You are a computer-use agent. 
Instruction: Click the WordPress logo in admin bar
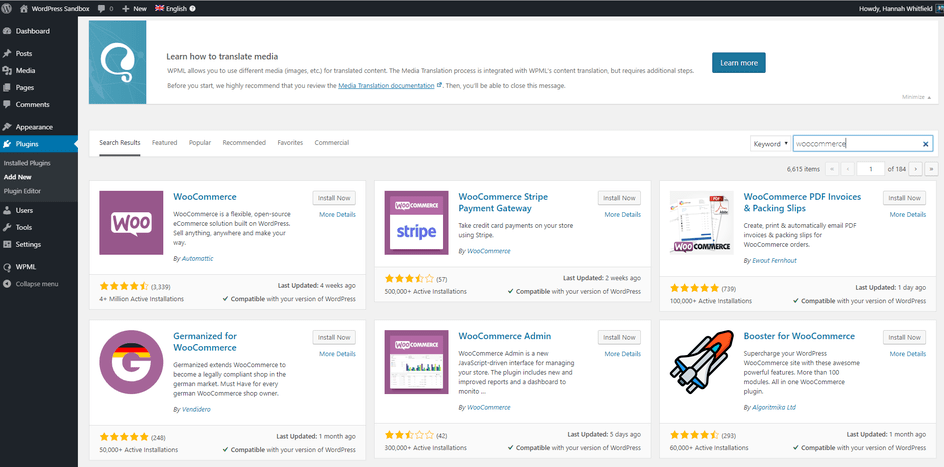point(8,7)
